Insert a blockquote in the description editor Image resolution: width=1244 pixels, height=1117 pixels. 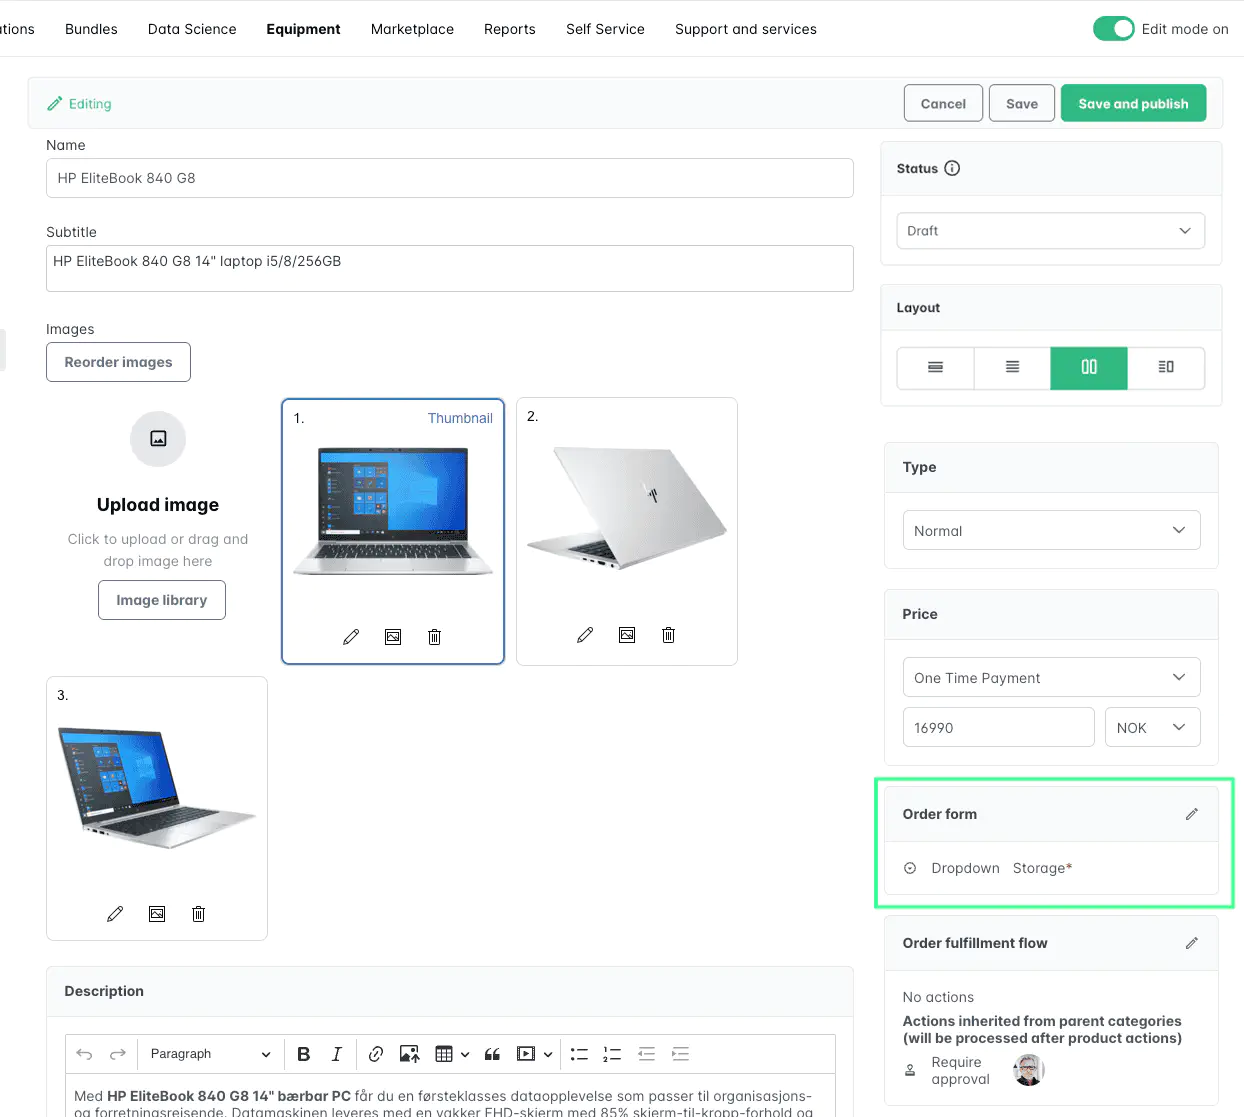[491, 1053]
